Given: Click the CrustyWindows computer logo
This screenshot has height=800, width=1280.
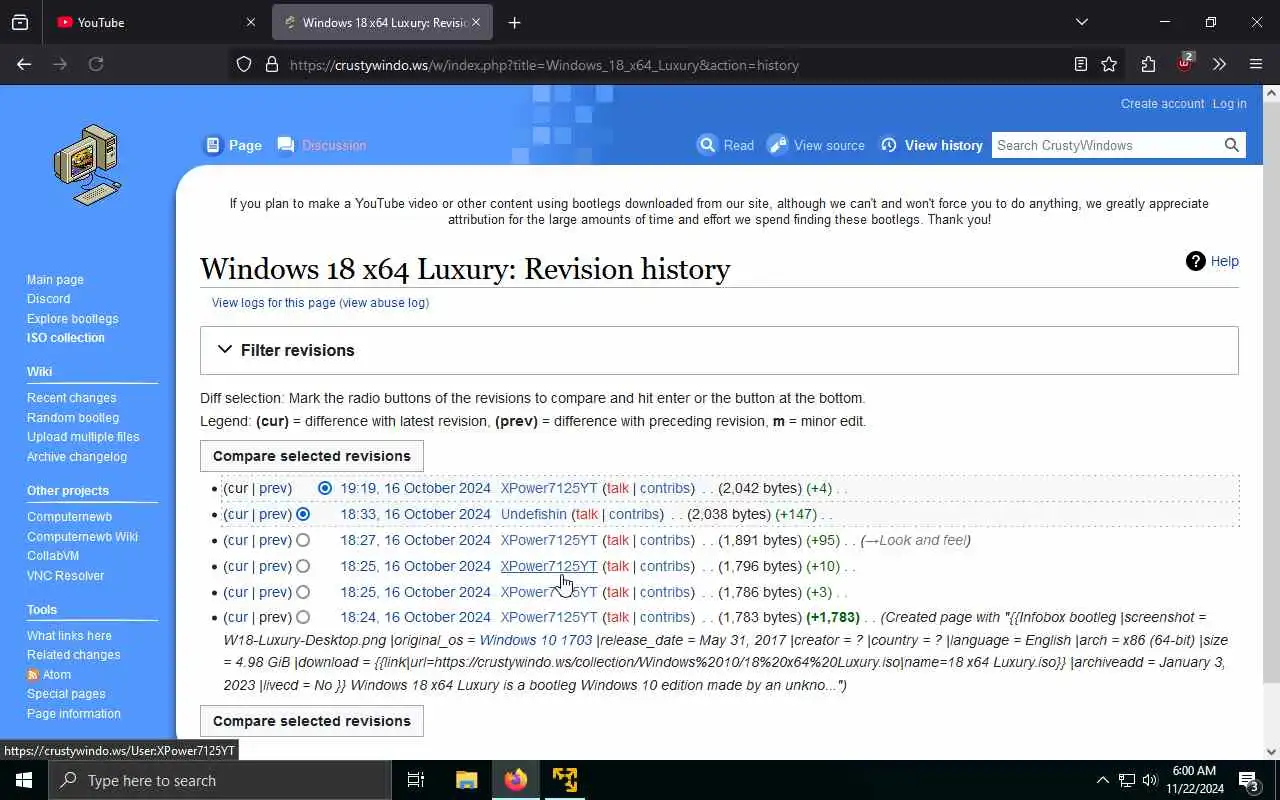Looking at the screenshot, I should point(88,165).
